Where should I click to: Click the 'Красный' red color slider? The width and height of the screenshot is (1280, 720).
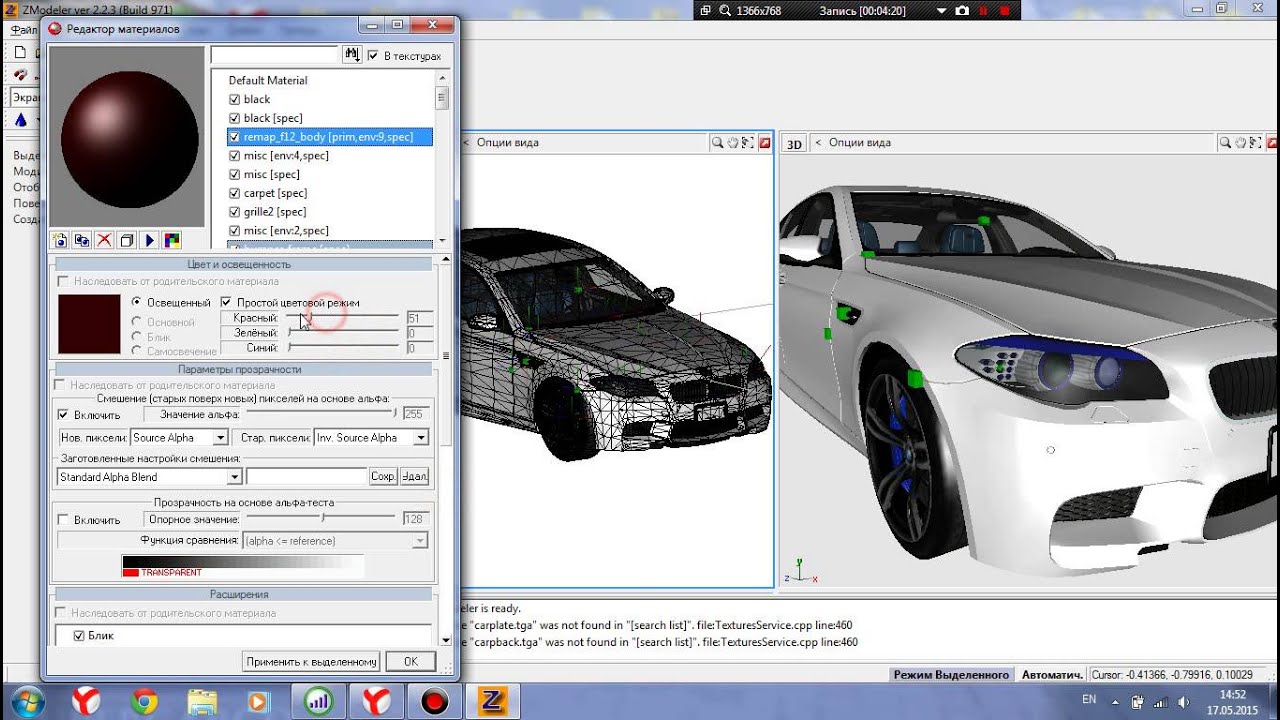tap(342, 318)
